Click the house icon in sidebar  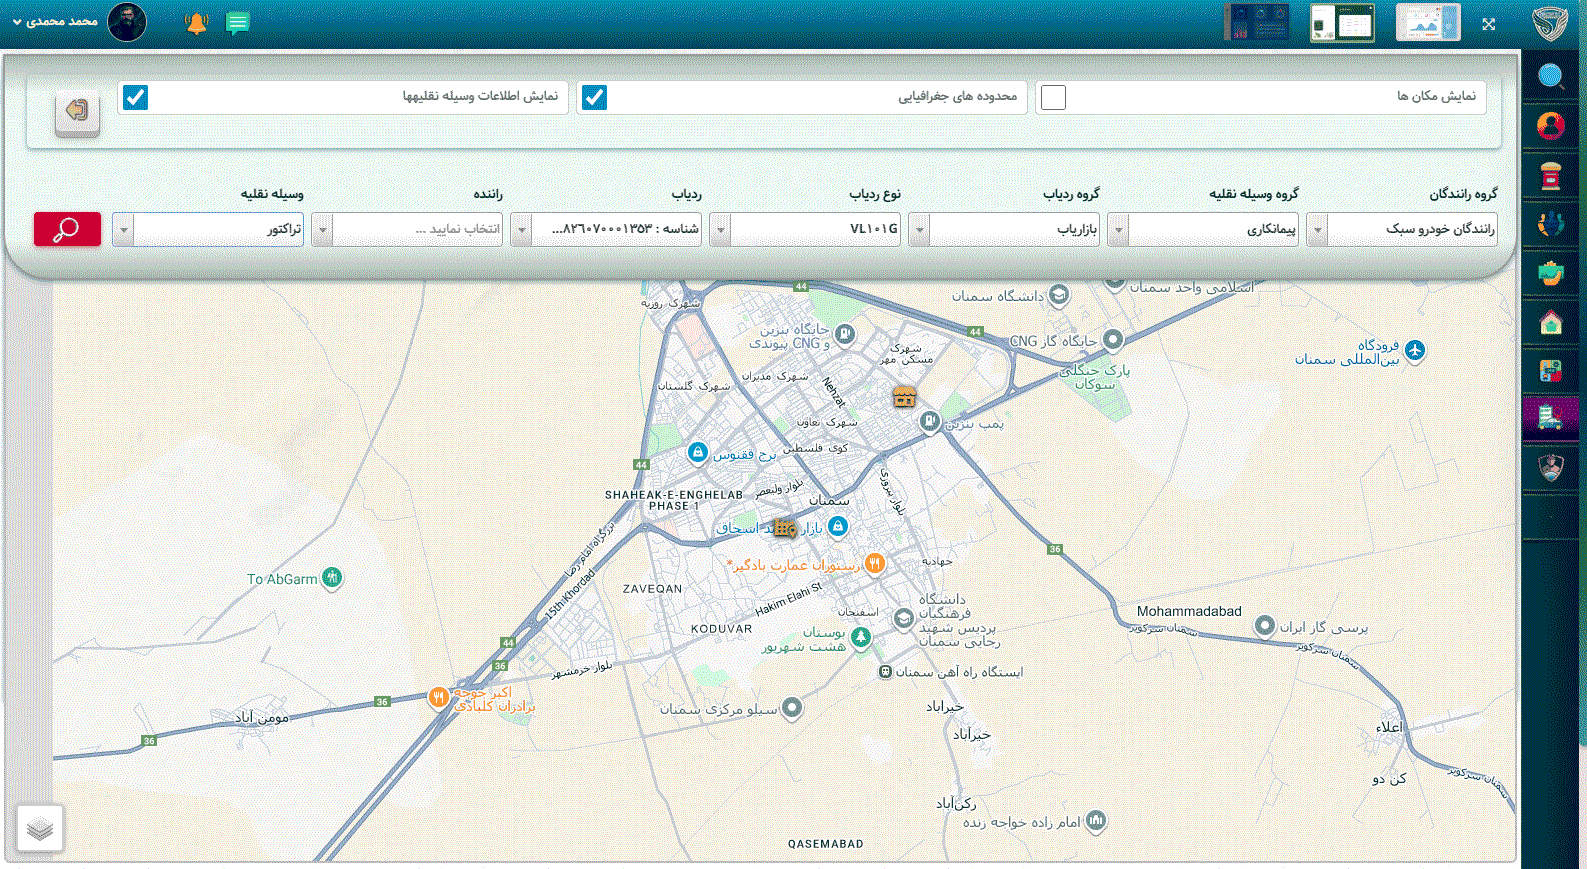click(x=1550, y=322)
